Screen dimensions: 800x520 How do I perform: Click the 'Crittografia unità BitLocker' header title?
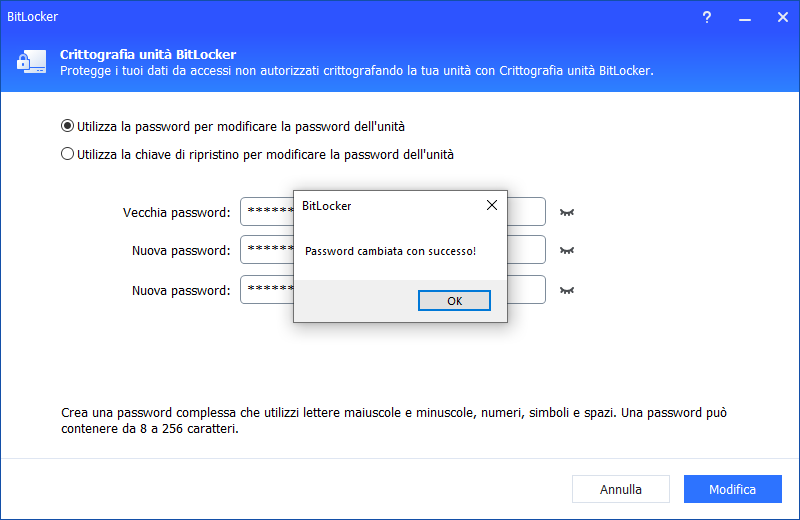(x=148, y=54)
